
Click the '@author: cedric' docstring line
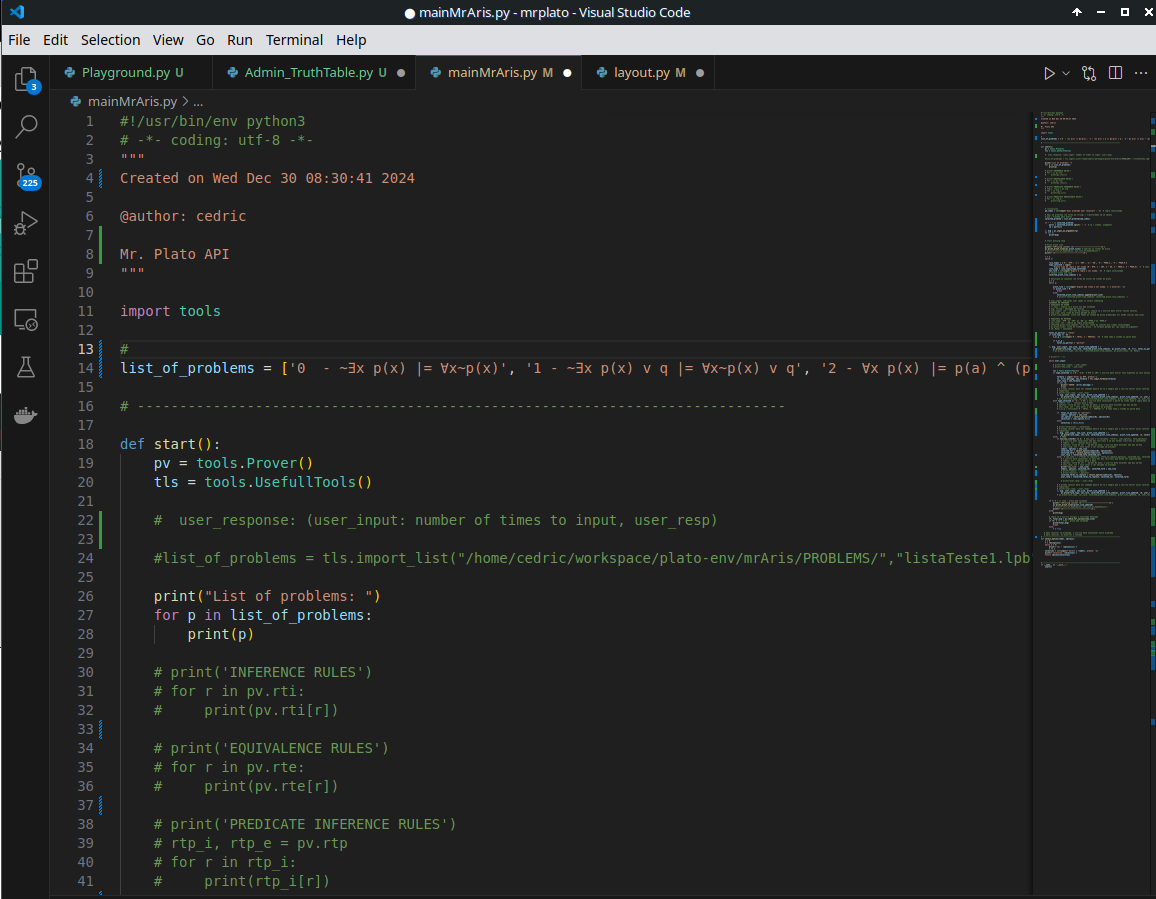(183, 216)
